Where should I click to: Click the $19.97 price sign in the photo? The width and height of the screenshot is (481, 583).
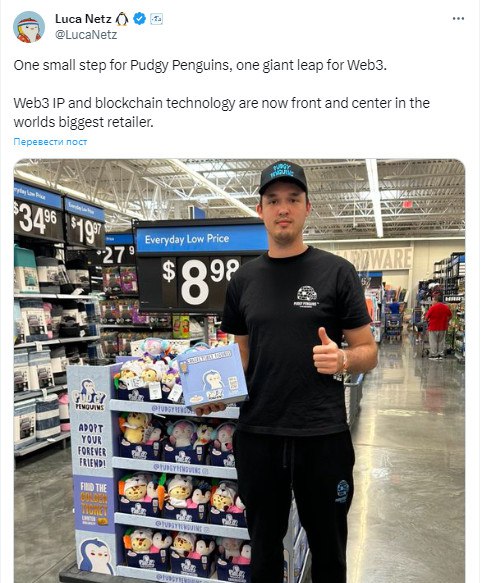tap(85, 222)
